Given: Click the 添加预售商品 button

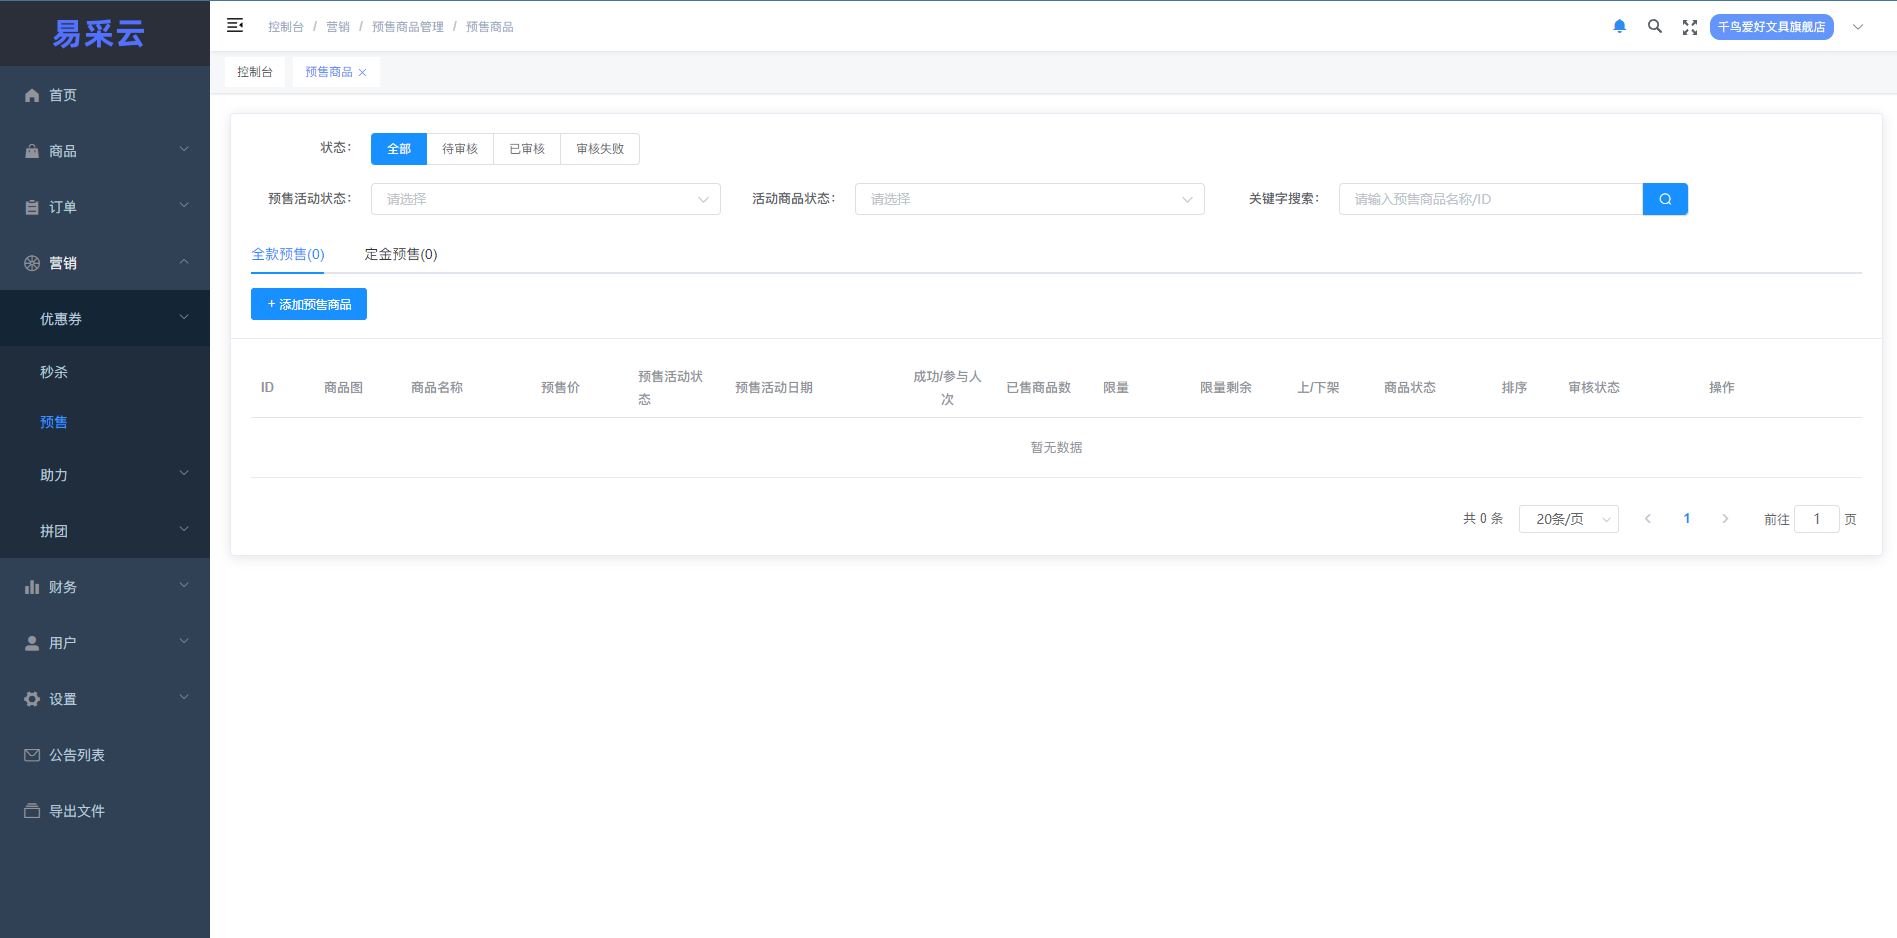Looking at the screenshot, I should click(308, 303).
